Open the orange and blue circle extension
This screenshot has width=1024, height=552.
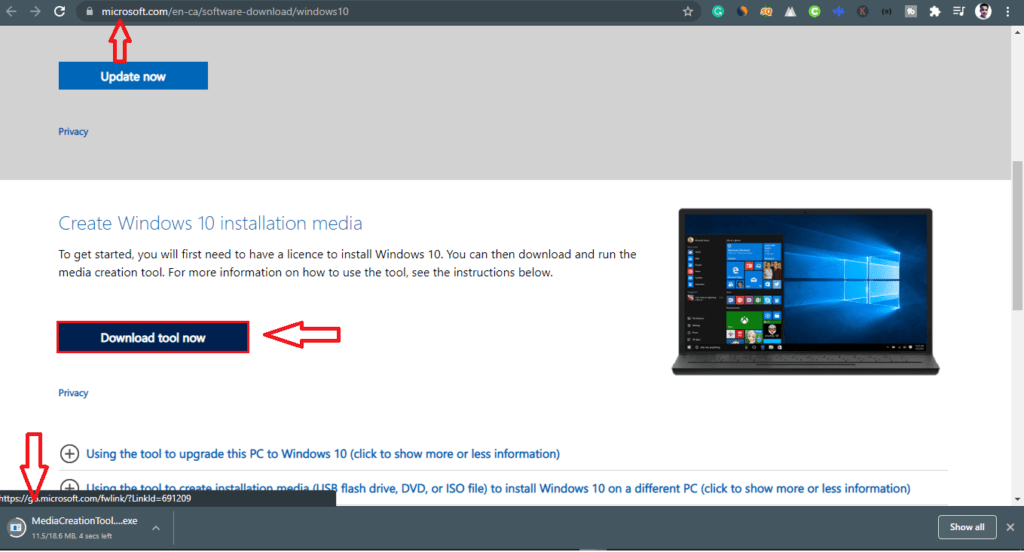click(x=742, y=11)
